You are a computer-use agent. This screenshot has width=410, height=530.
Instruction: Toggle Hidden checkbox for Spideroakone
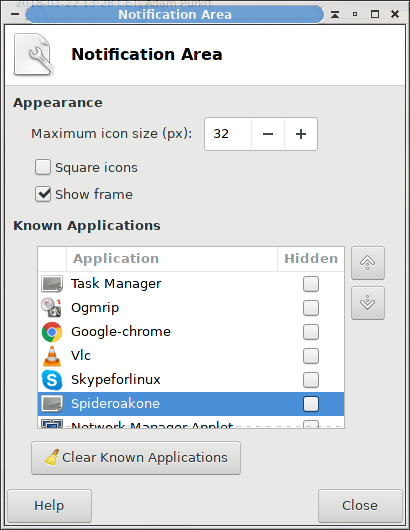click(x=311, y=404)
